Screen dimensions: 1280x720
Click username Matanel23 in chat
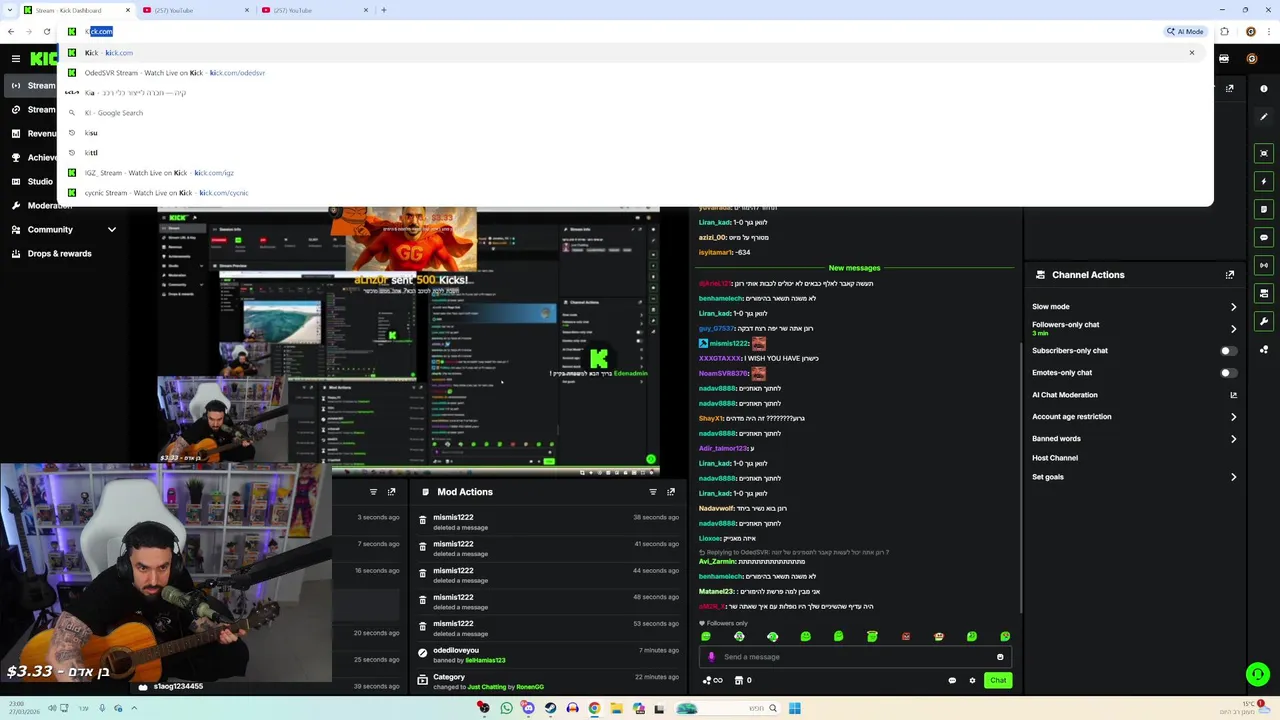(716, 592)
